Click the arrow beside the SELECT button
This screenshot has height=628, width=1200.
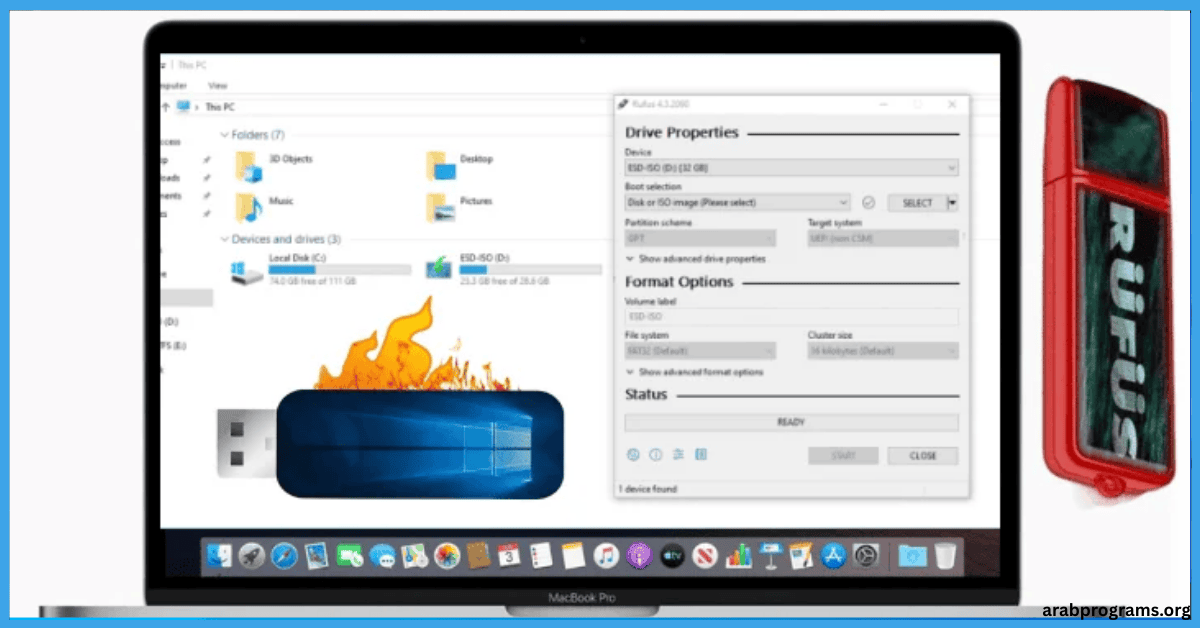(x=952, y=203)
